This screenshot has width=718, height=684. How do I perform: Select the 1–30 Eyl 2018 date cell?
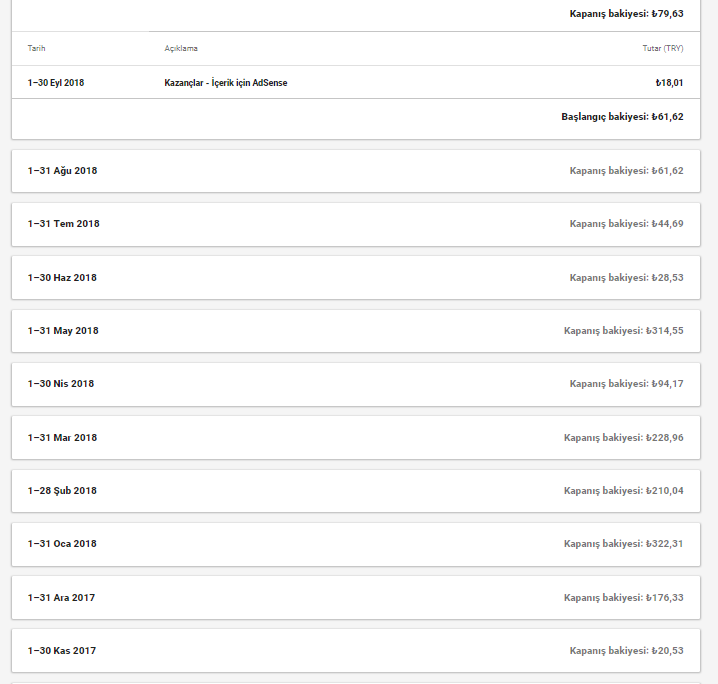click(56, 83)
